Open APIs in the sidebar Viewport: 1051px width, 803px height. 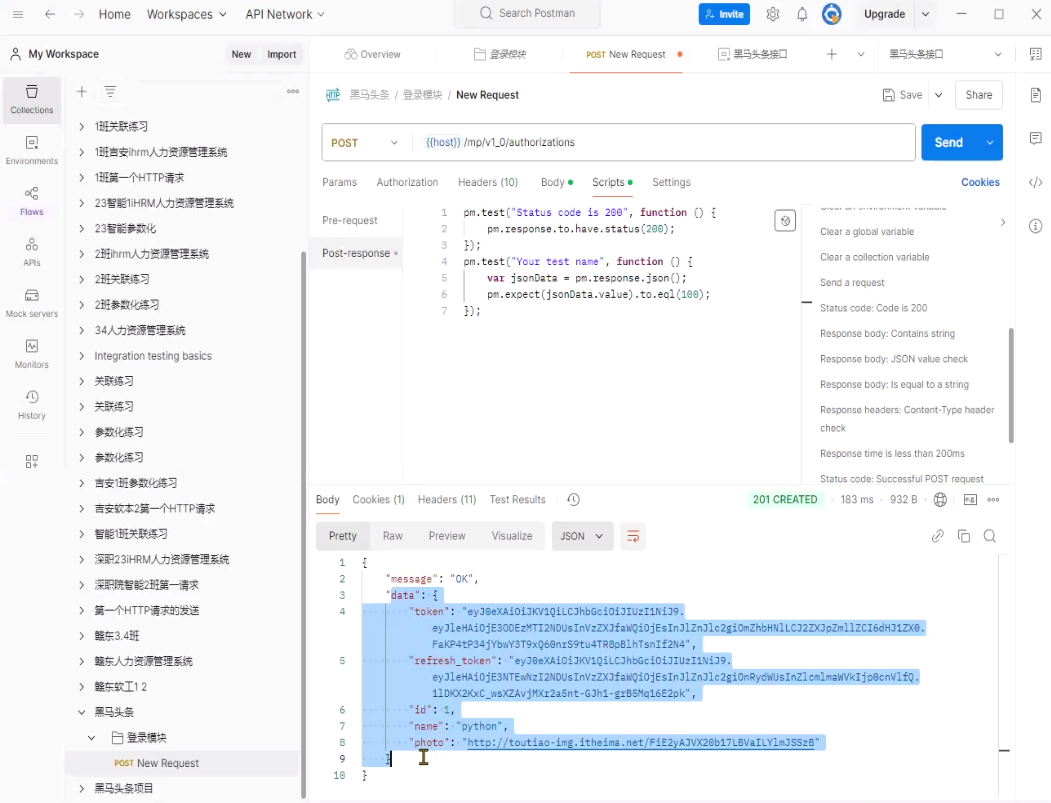32,252
